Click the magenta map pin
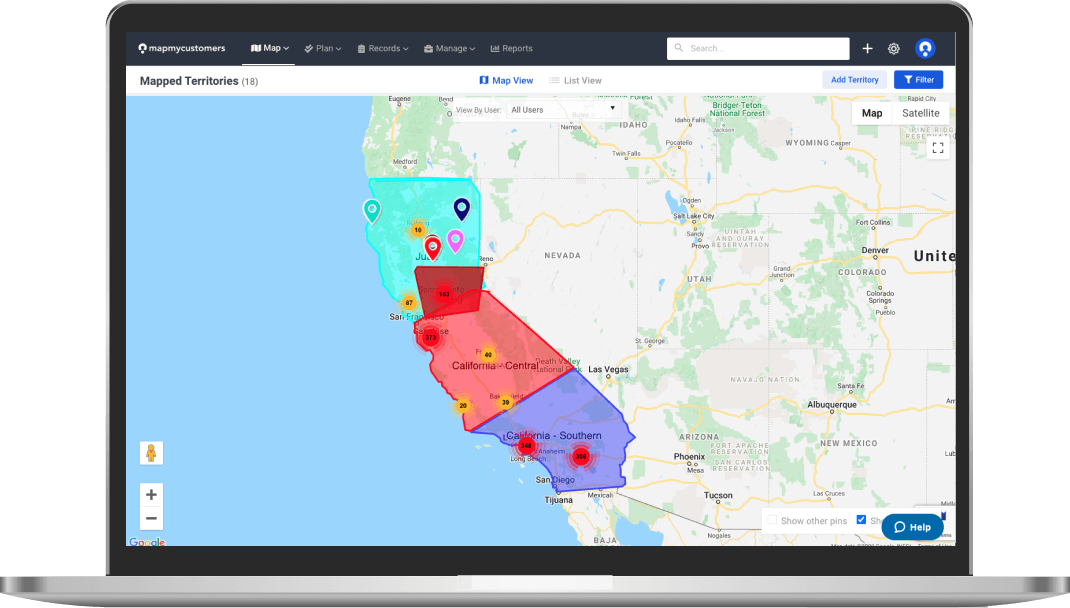 click(455, 242)
